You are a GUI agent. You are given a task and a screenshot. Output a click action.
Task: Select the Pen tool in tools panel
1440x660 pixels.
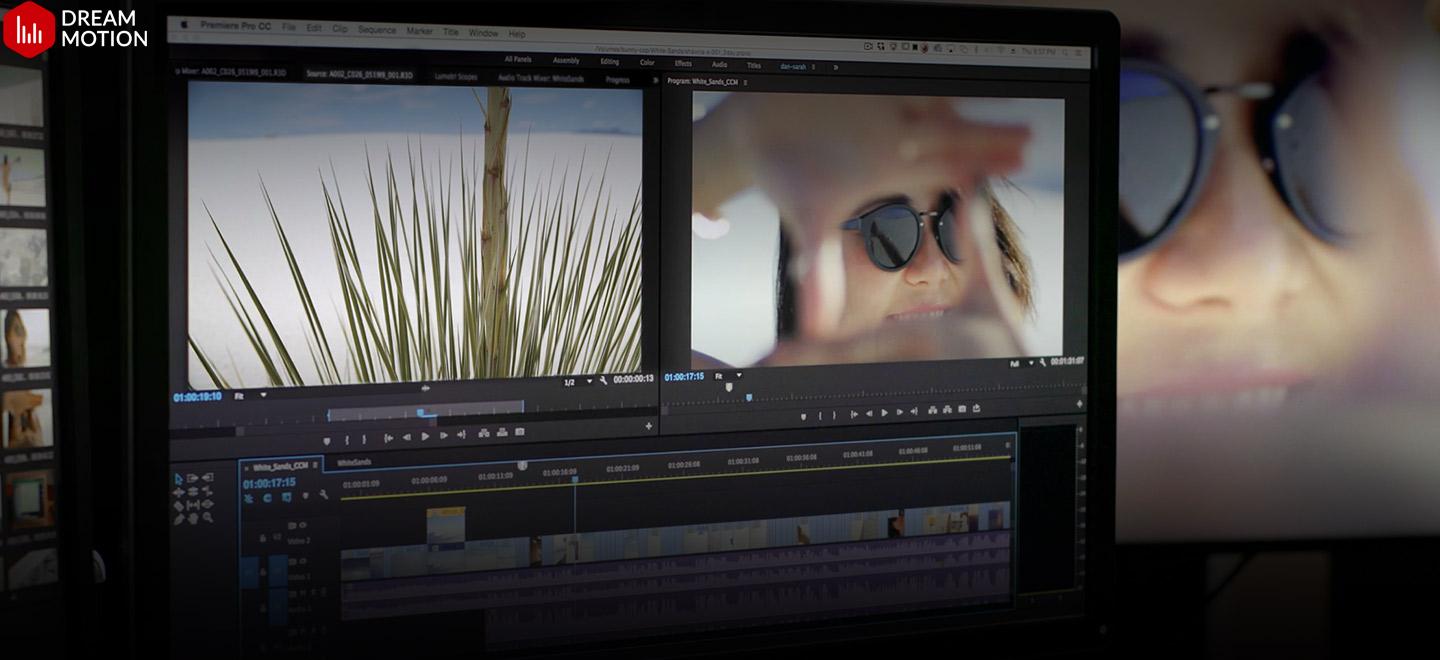(179, 518)
